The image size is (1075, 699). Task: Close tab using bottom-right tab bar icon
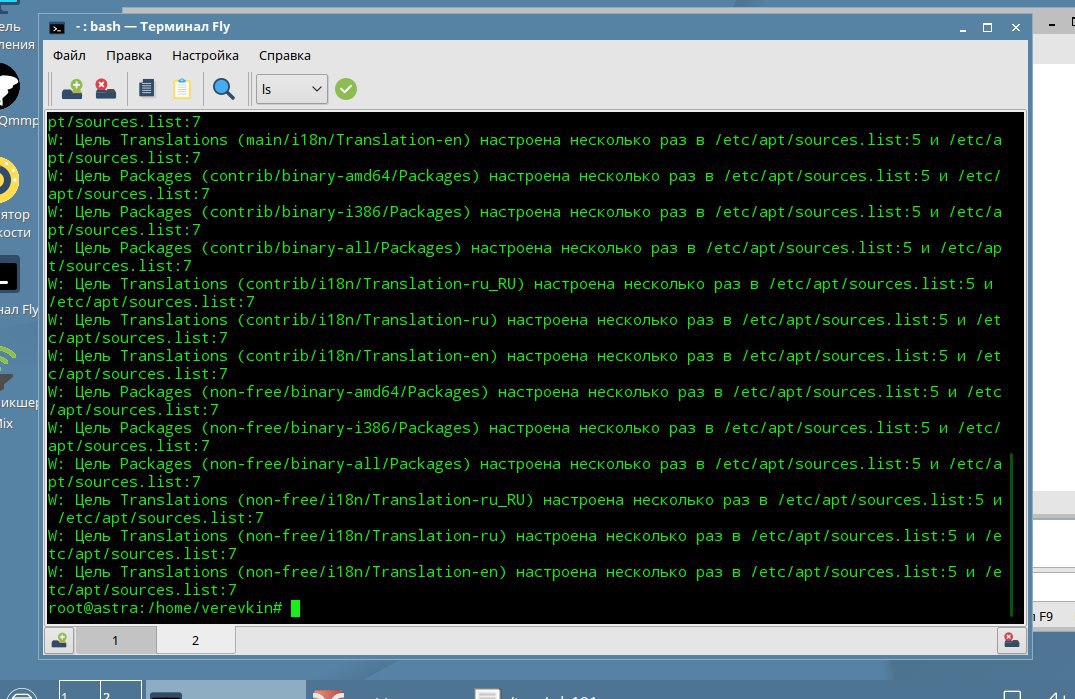(x=1011, y=640)
